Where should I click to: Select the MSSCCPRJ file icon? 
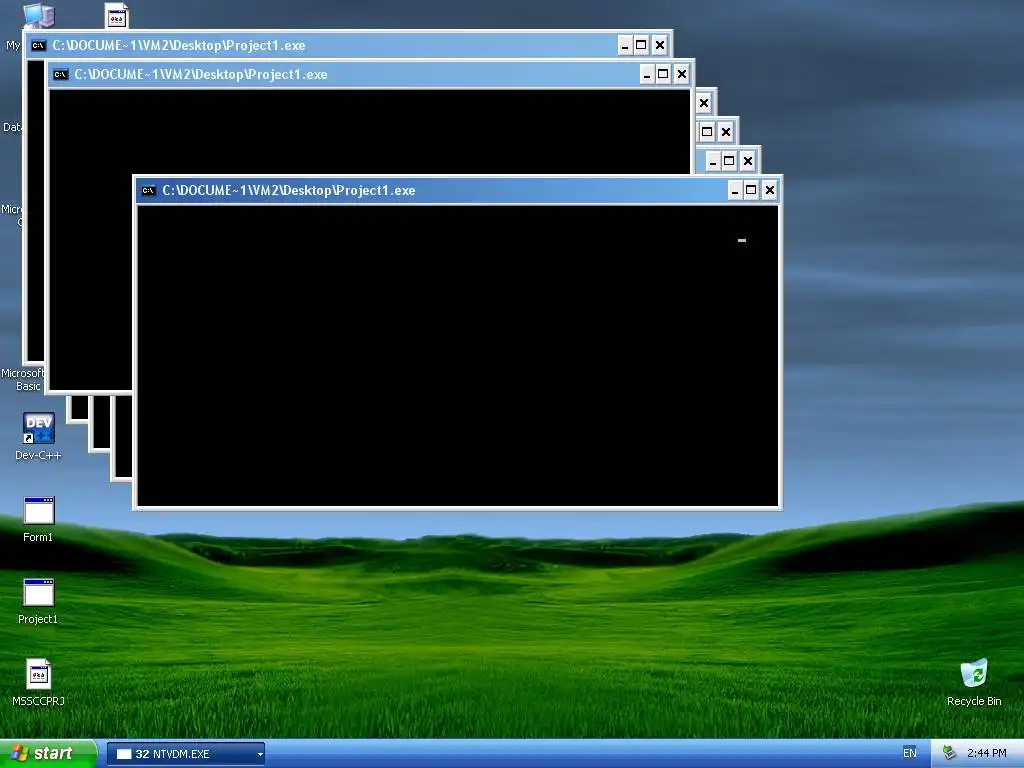click(x=38, y=682)
